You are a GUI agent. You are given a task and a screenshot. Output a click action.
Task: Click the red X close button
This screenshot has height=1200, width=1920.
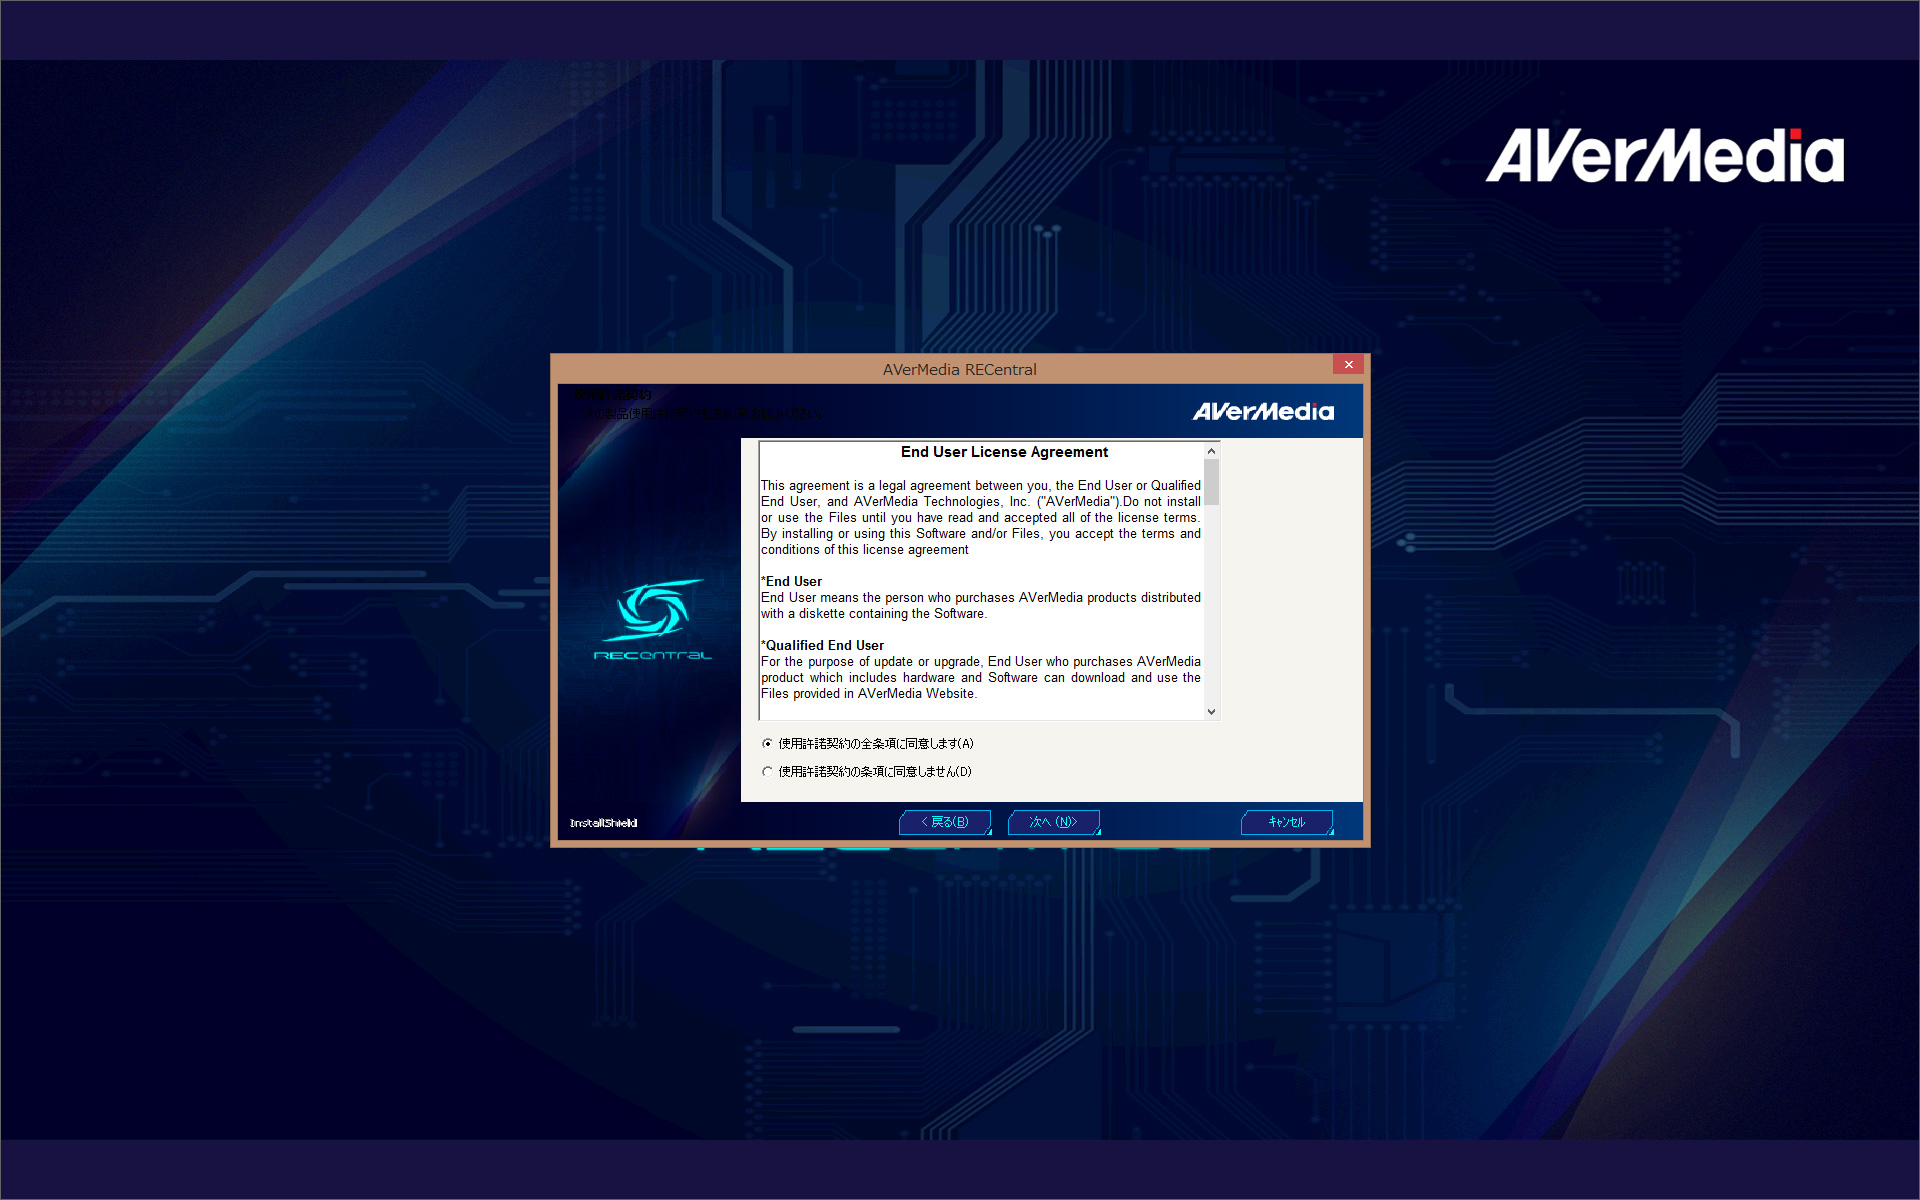pos(1348,365)
